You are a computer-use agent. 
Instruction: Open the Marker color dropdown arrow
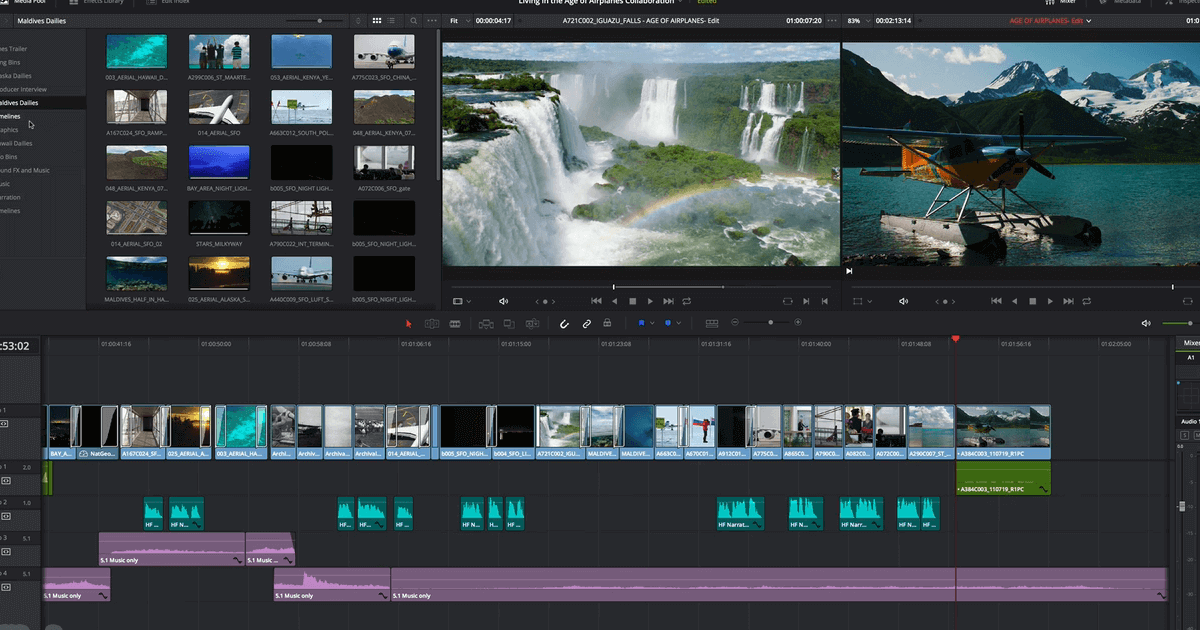(680, 323)
